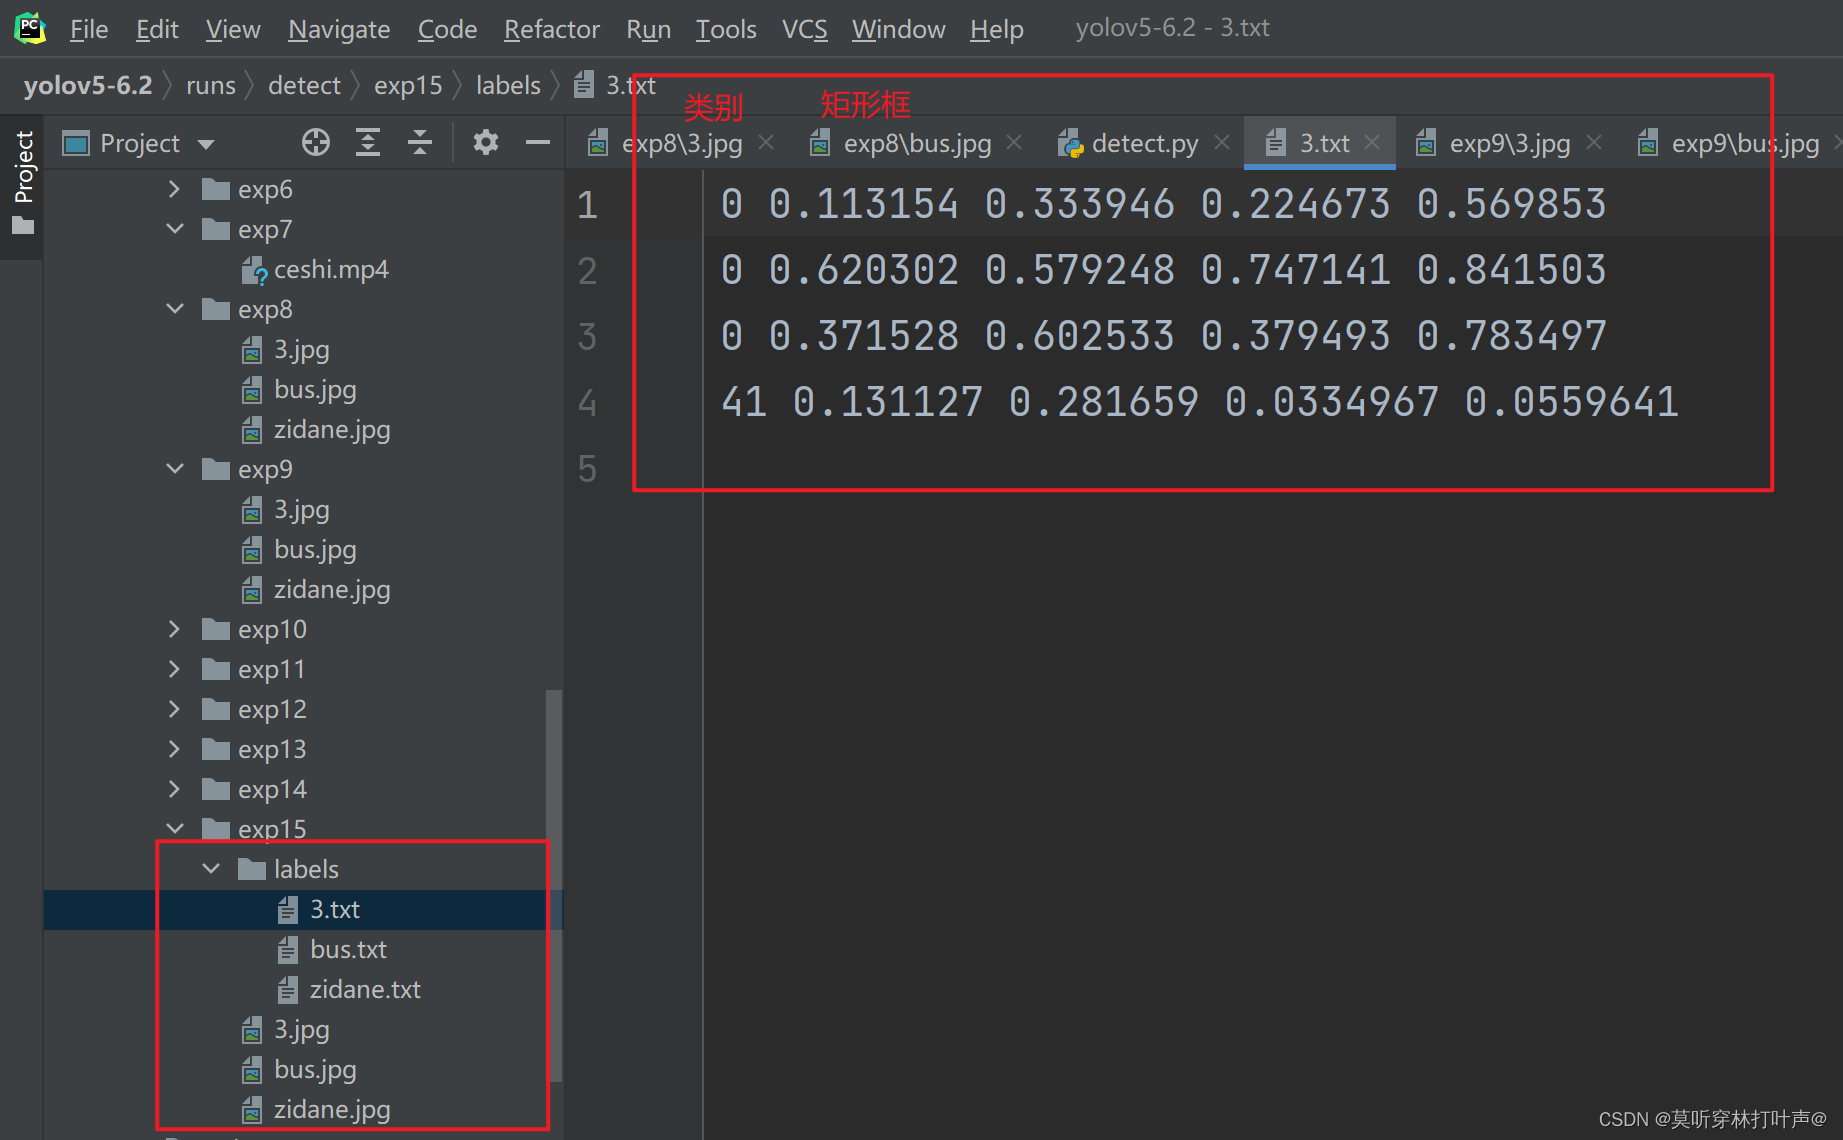
Task: Click the Project panel vertical scrollbar
Action: 554,885
